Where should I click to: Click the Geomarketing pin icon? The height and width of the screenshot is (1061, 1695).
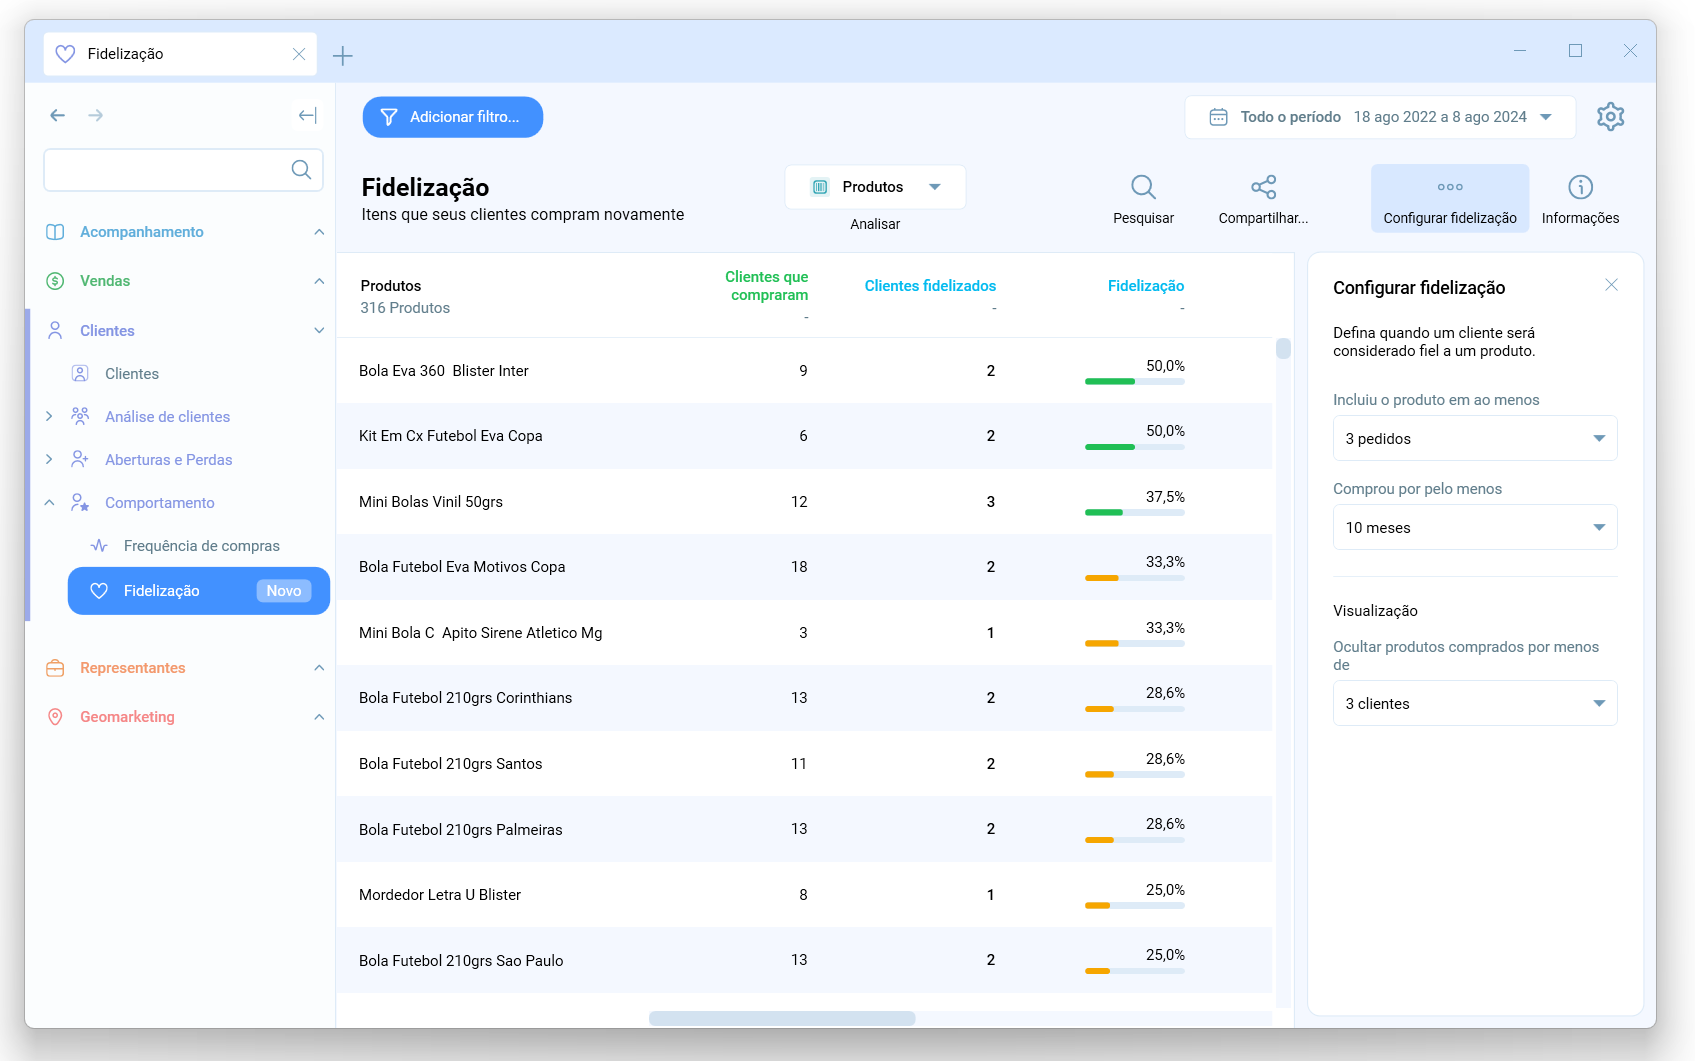pyautogui.click(x=55, y=717)
